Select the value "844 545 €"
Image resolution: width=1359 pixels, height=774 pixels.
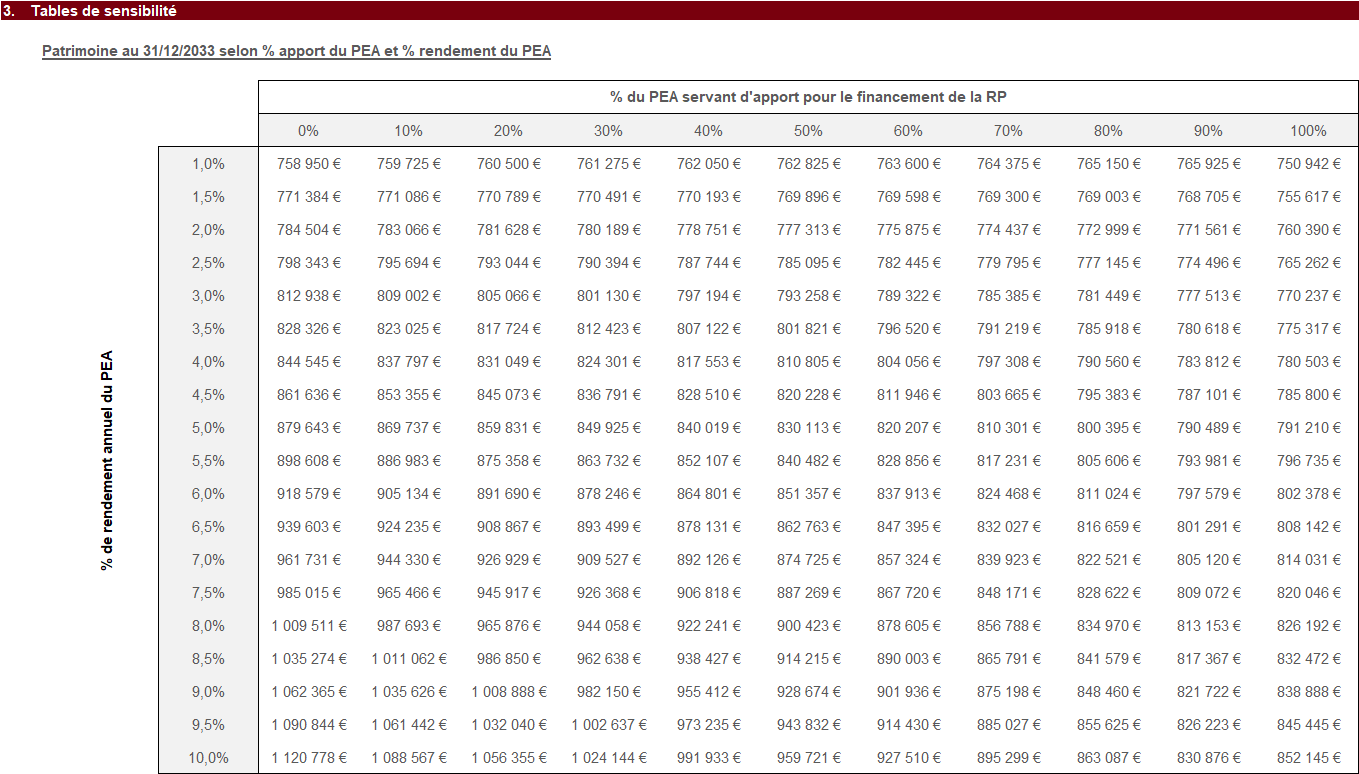pyautogui.click(x=308, y=362)
